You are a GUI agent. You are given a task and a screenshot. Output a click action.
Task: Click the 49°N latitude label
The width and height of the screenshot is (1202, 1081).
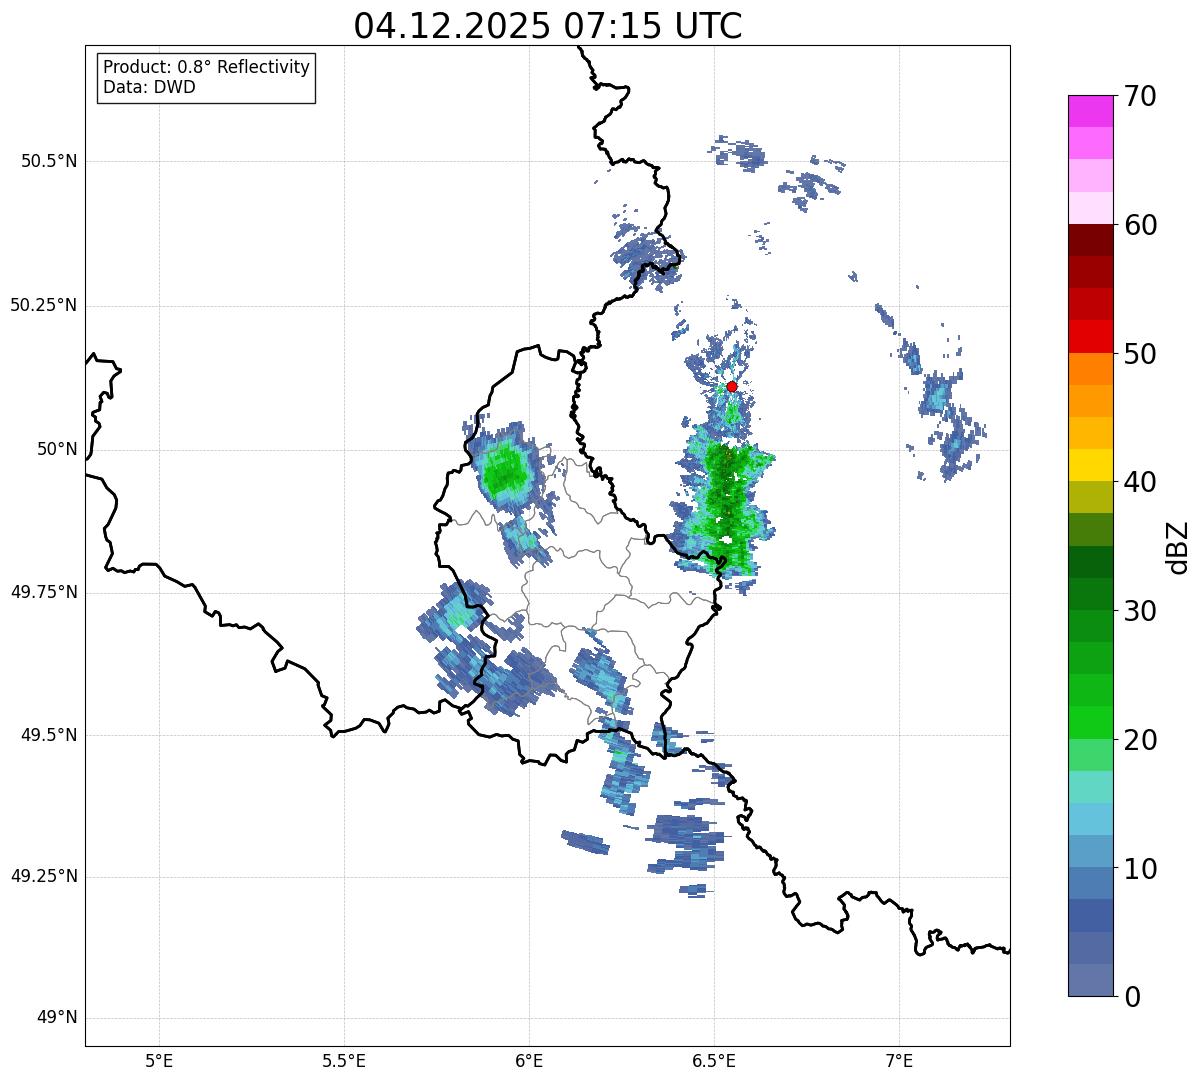(57, 1018)
